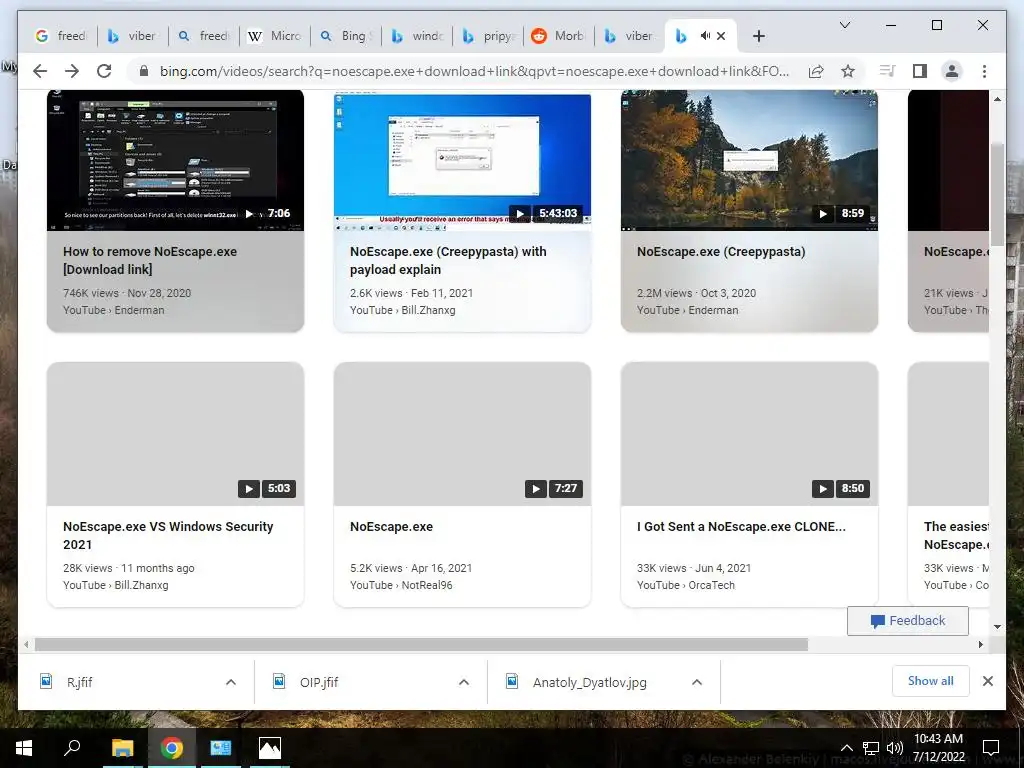Click '2.2M views · Oct 3, 2020' text

tap(696, 293)
